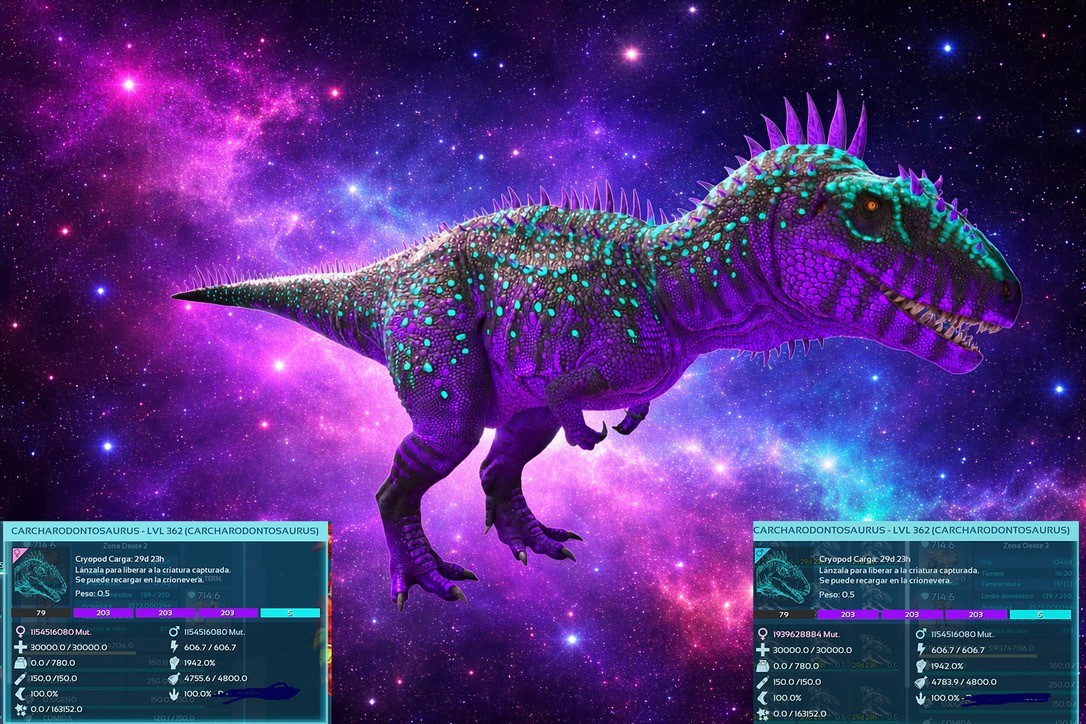The width and height of the screenshot is (1086, 724).
Task: Select first purple 203 swatch on female card
Action: pos(103,612)
